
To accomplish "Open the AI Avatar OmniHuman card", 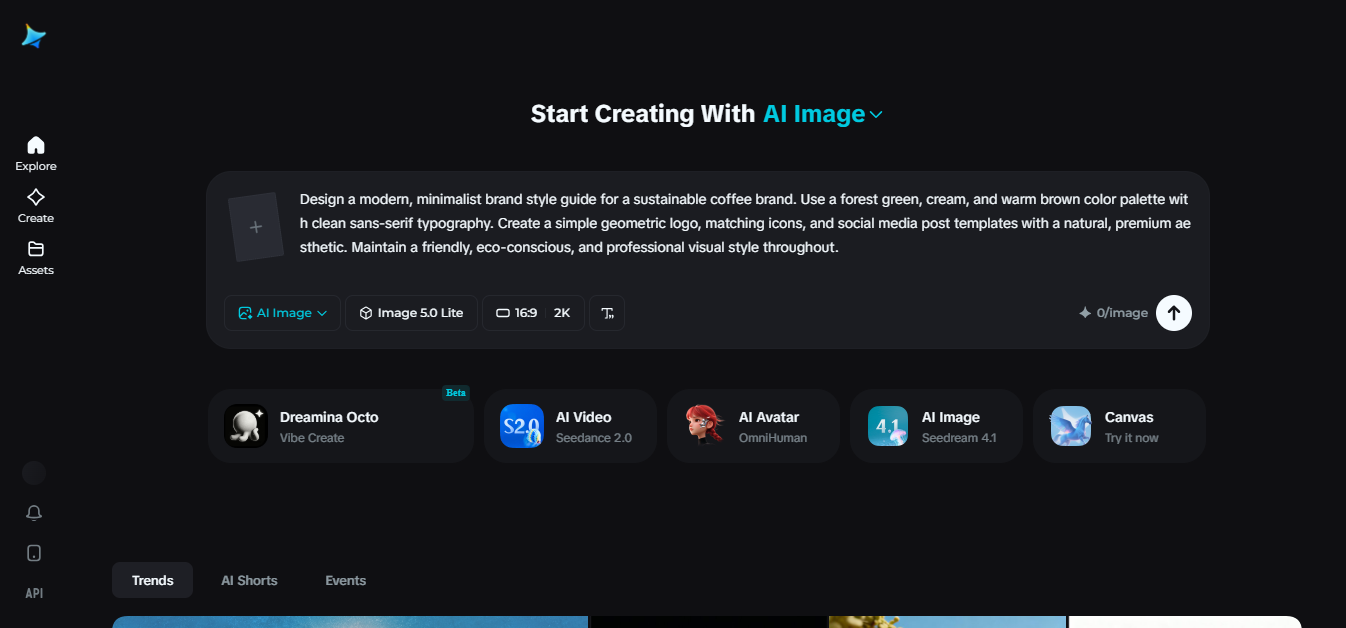I will coord(753,426).
